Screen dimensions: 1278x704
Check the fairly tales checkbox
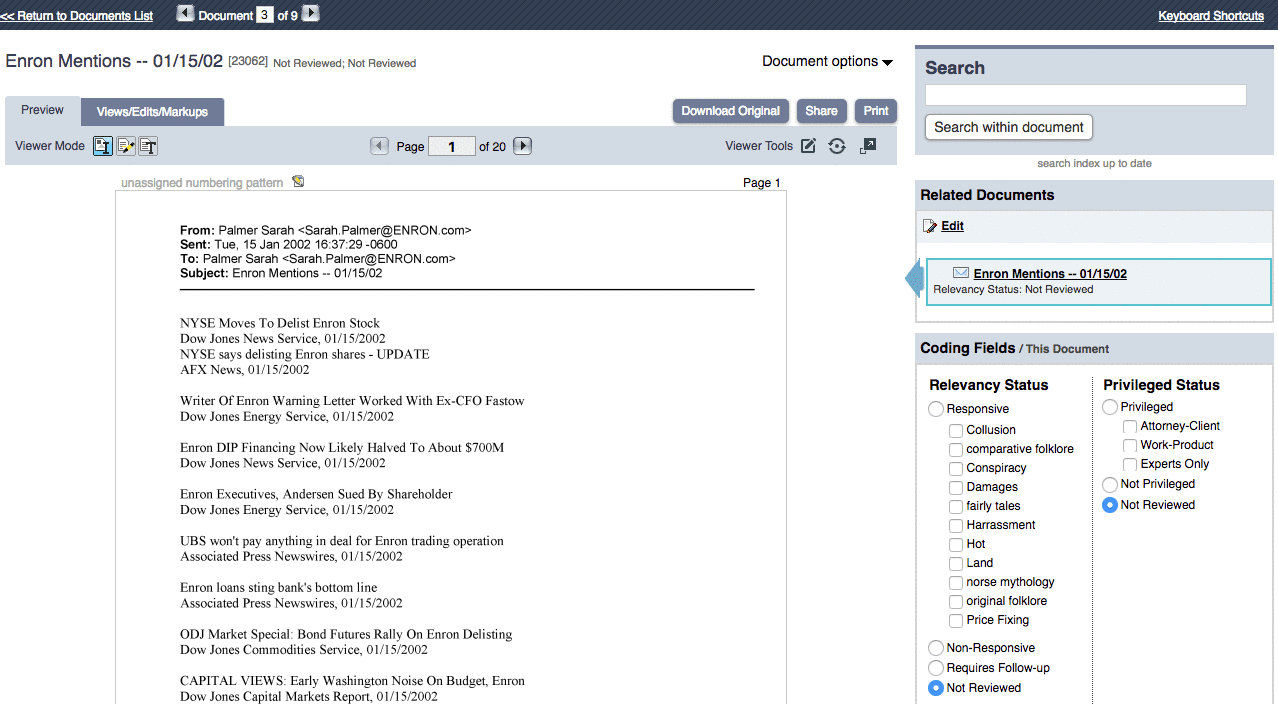956,506
